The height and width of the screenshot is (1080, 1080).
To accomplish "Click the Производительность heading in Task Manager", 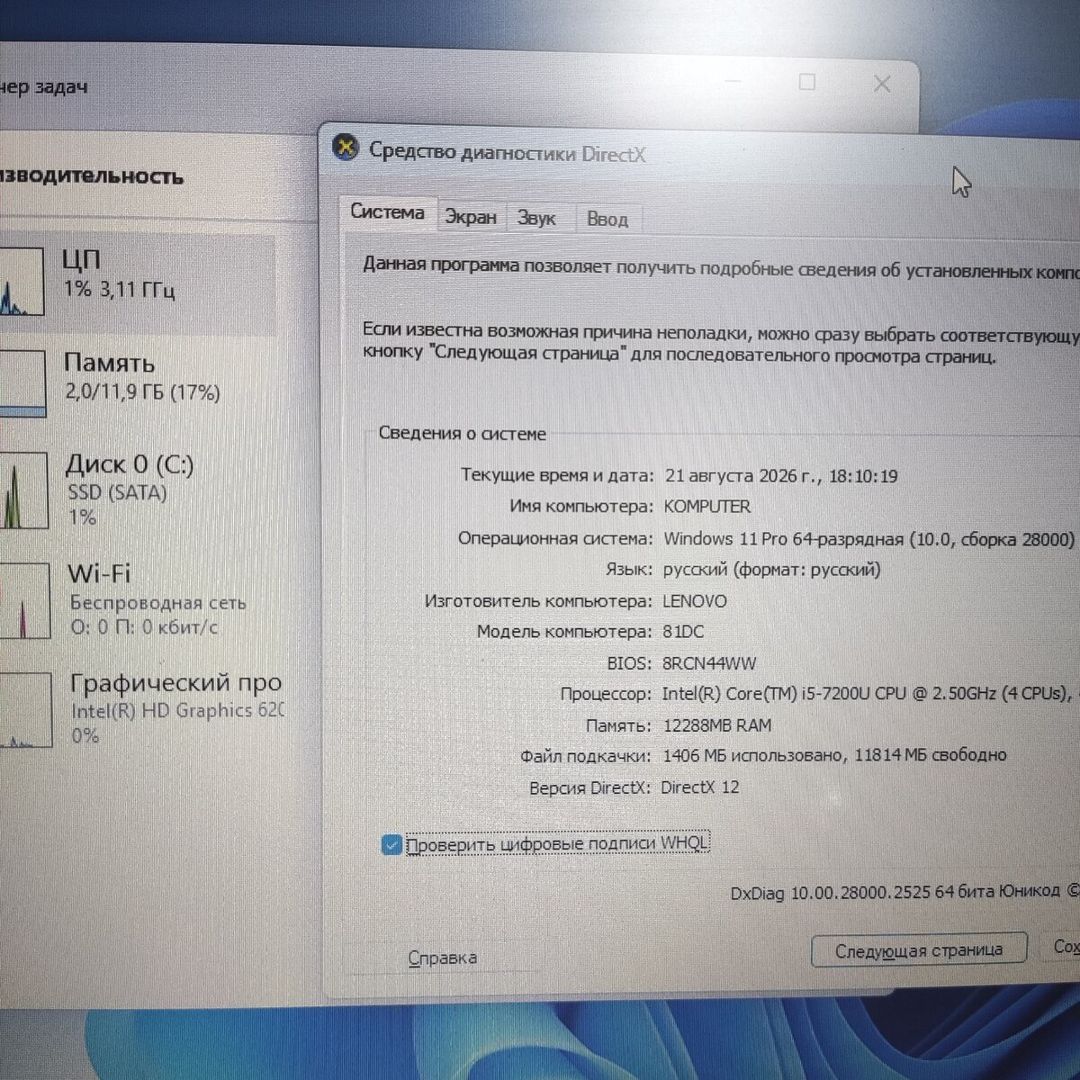I will [x=92, y=176].
